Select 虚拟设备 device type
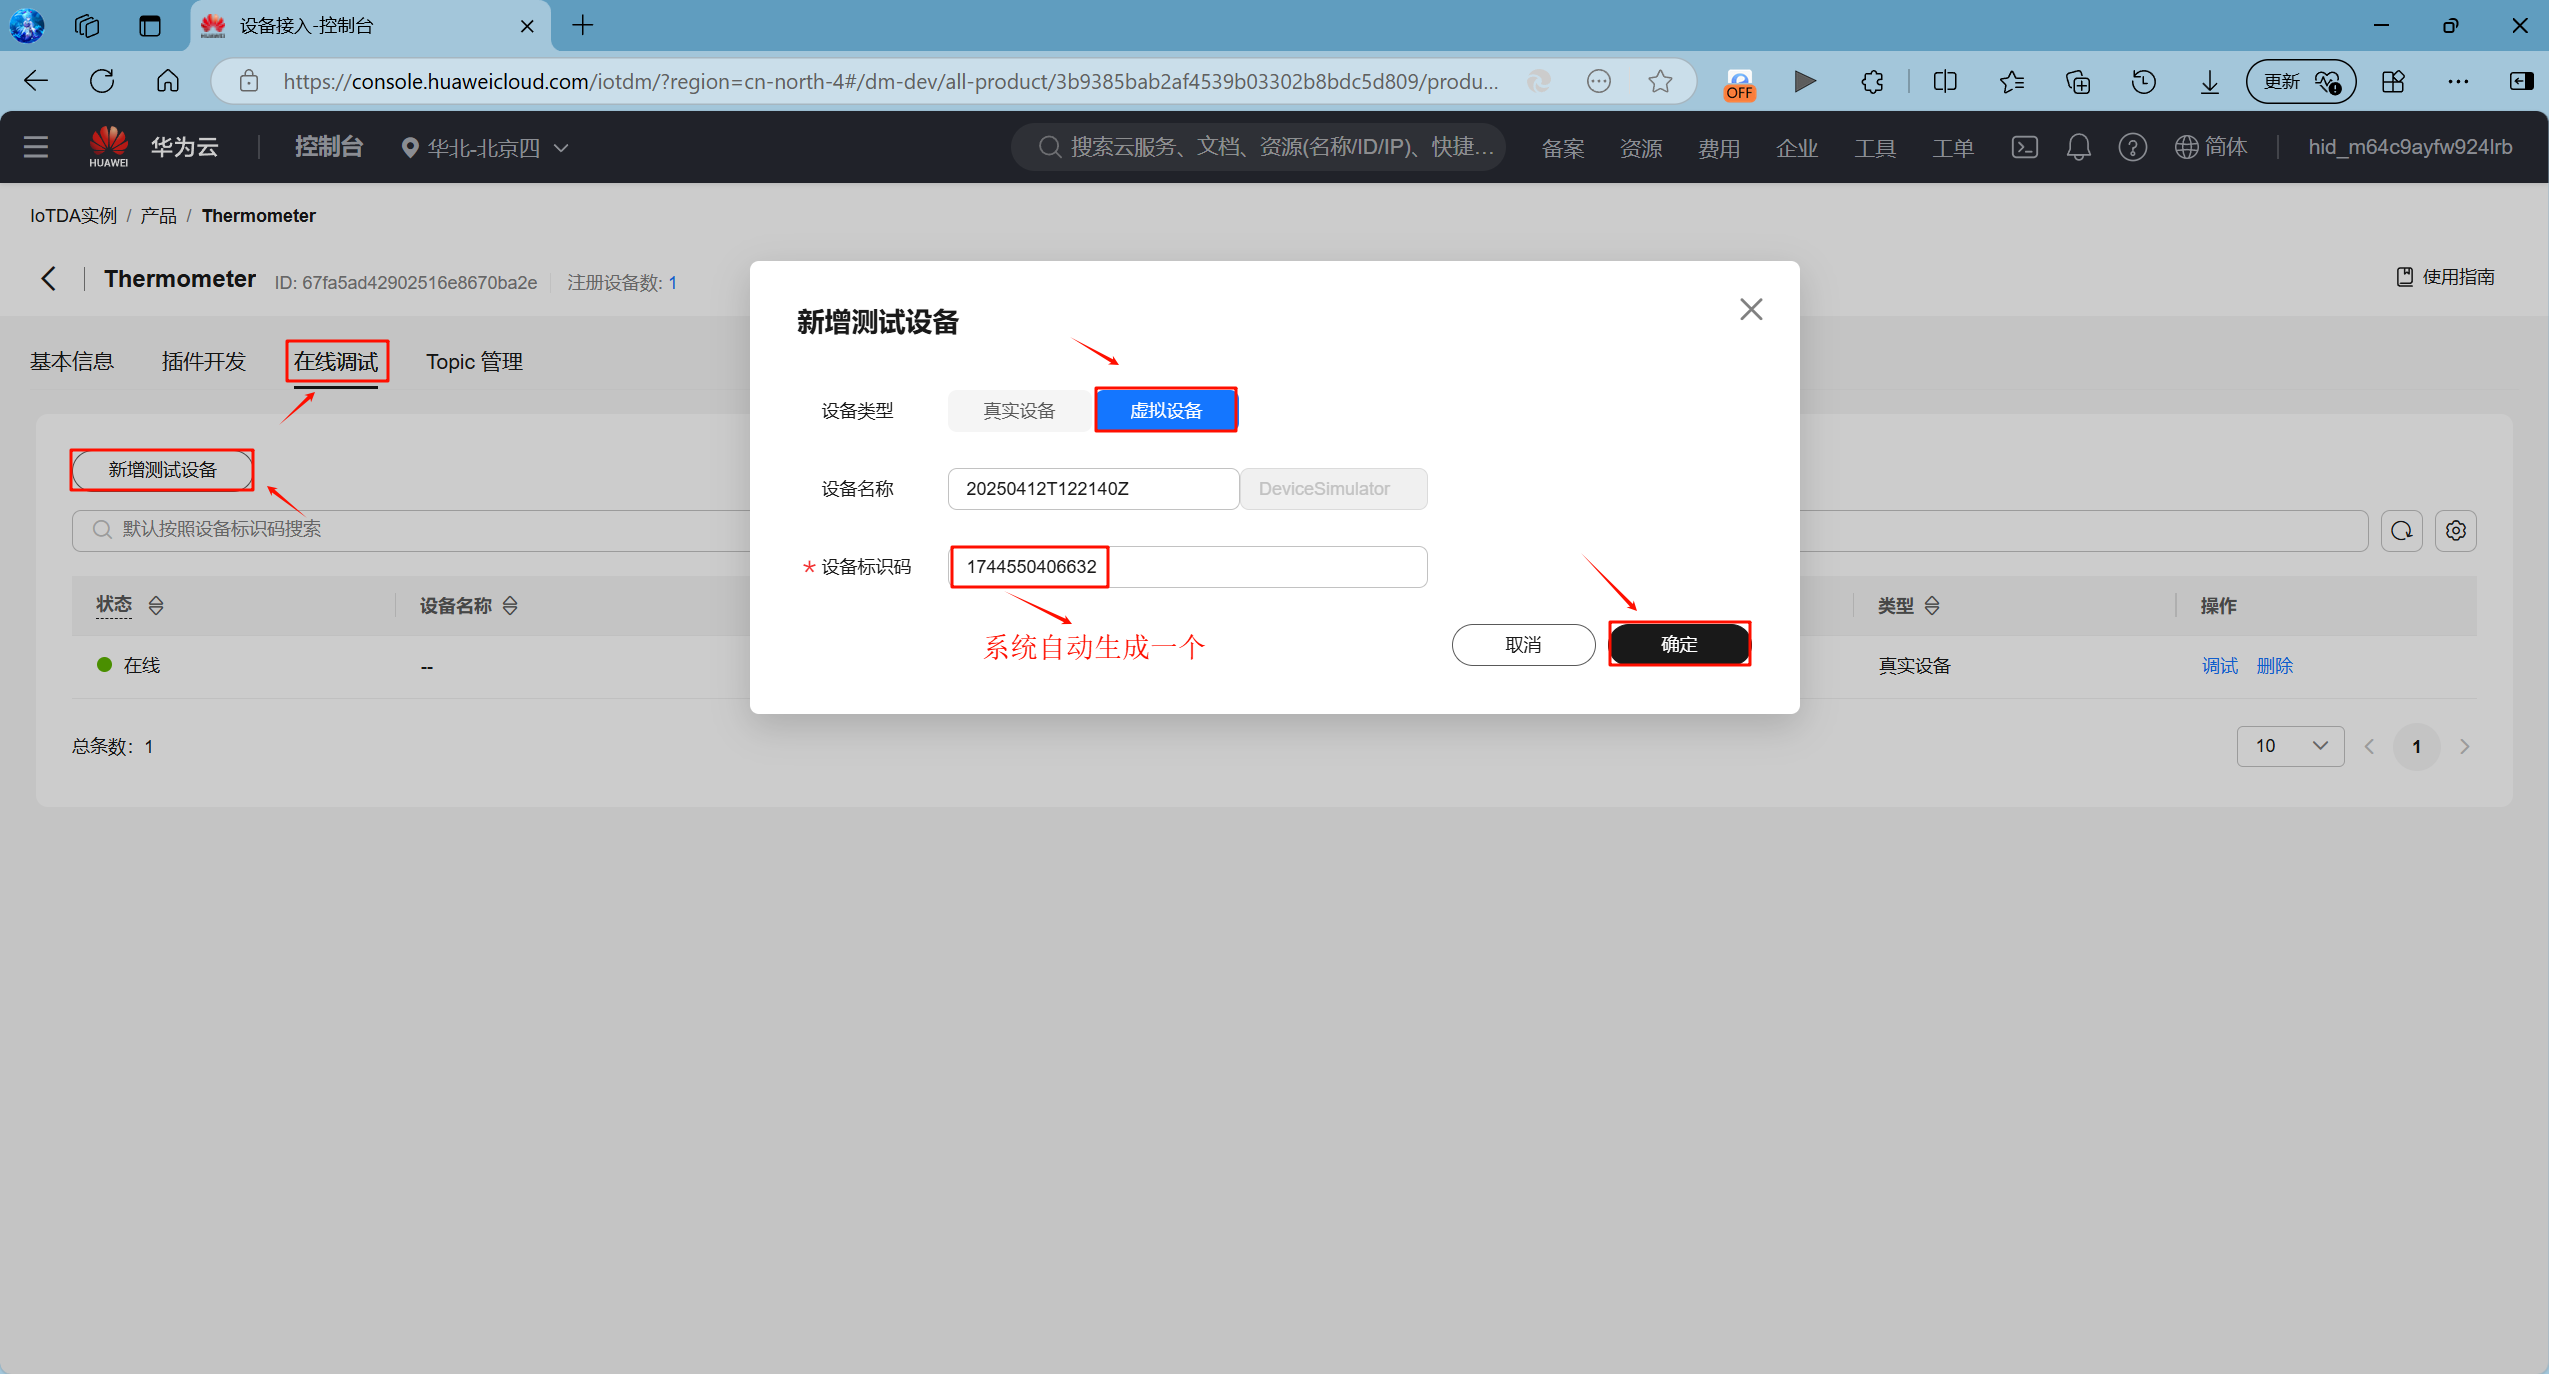The height and width of the screenshot is (1374, 2549). pyautogui.click(x=1165, y=410)
